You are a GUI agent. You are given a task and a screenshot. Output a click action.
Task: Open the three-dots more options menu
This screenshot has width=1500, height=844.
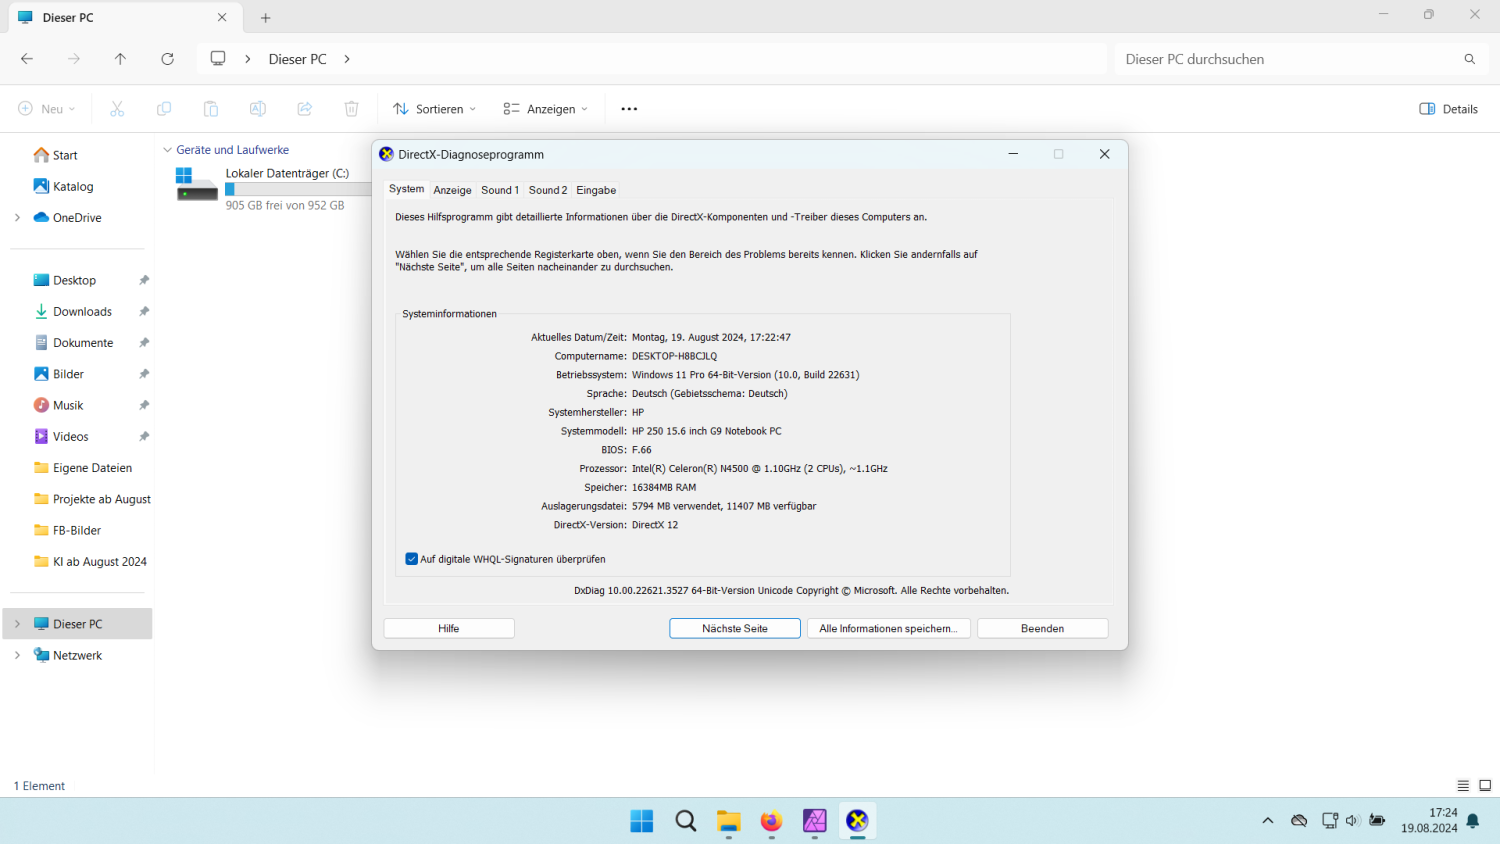coord(629,109)
